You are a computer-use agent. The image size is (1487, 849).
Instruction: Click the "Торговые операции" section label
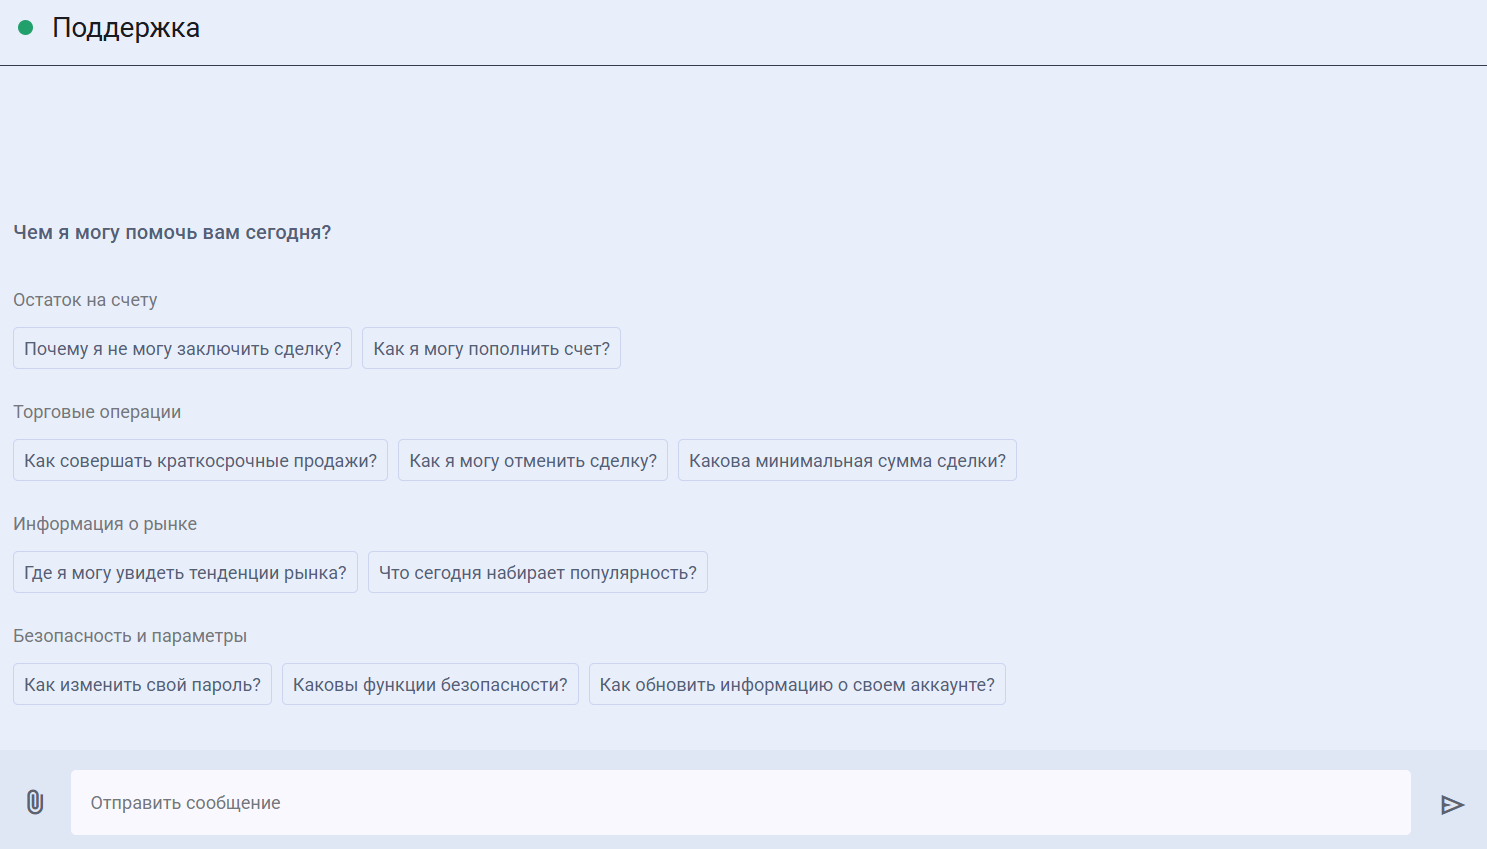[x=96, y=411]
